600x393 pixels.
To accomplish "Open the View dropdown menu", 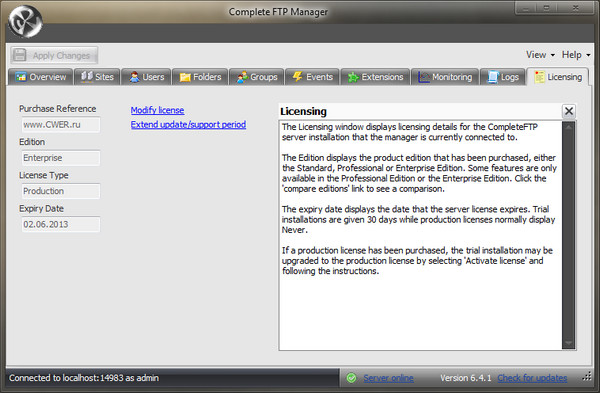I will (540, 55).
